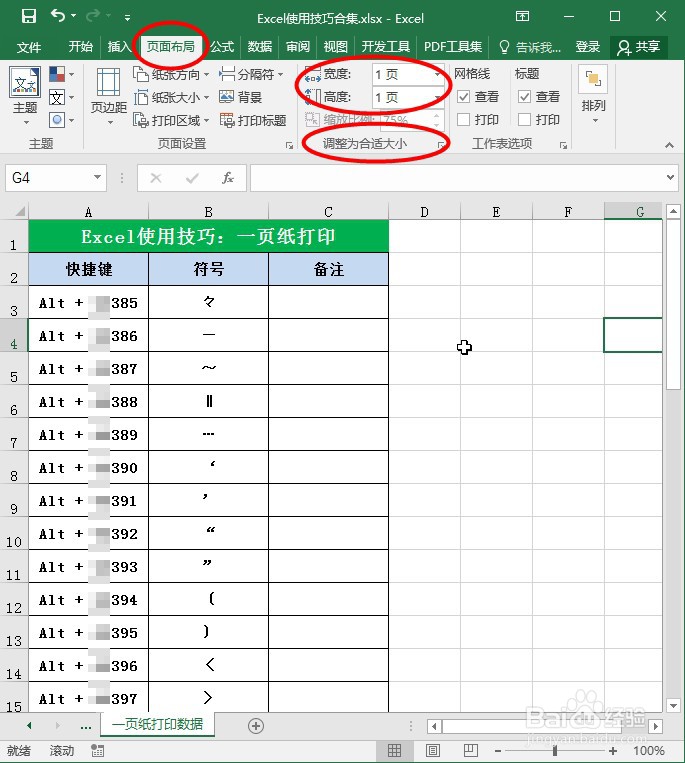
Task: Click the zoom out minus button
Action: tap(497, 751)
